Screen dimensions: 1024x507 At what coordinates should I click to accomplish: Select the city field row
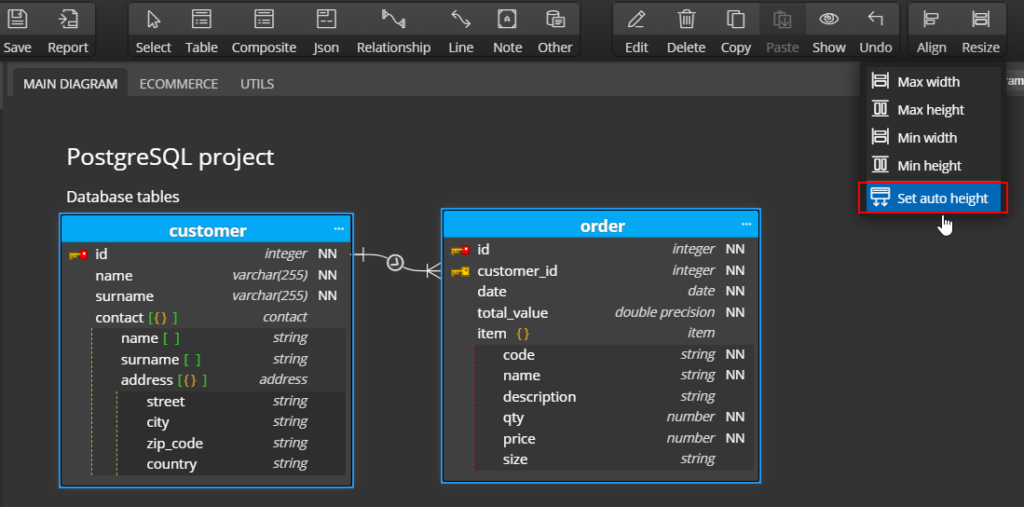tap(230, 422)
